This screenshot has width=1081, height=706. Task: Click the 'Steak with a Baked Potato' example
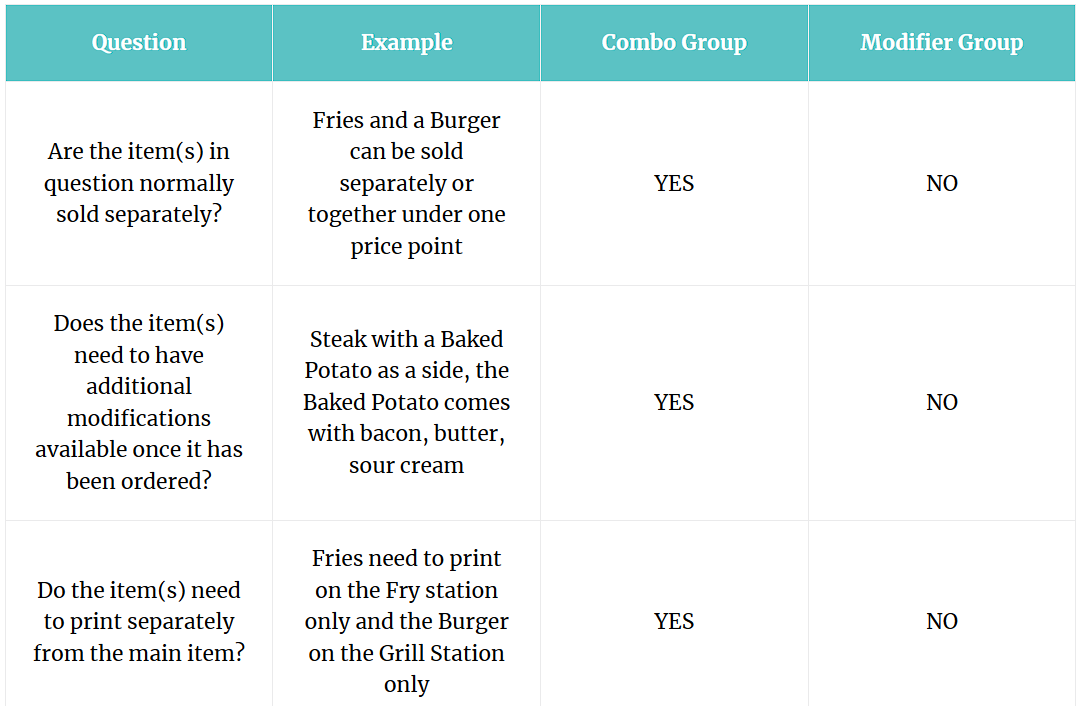406,402
